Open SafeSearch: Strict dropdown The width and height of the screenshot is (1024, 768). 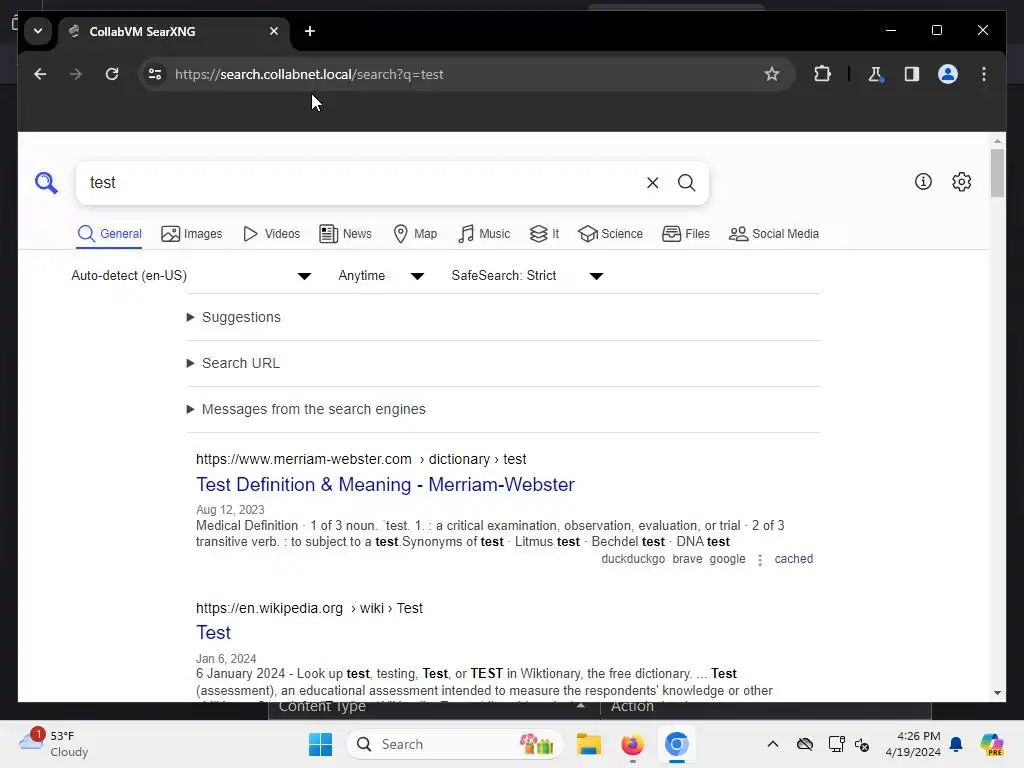coord(527,276)
